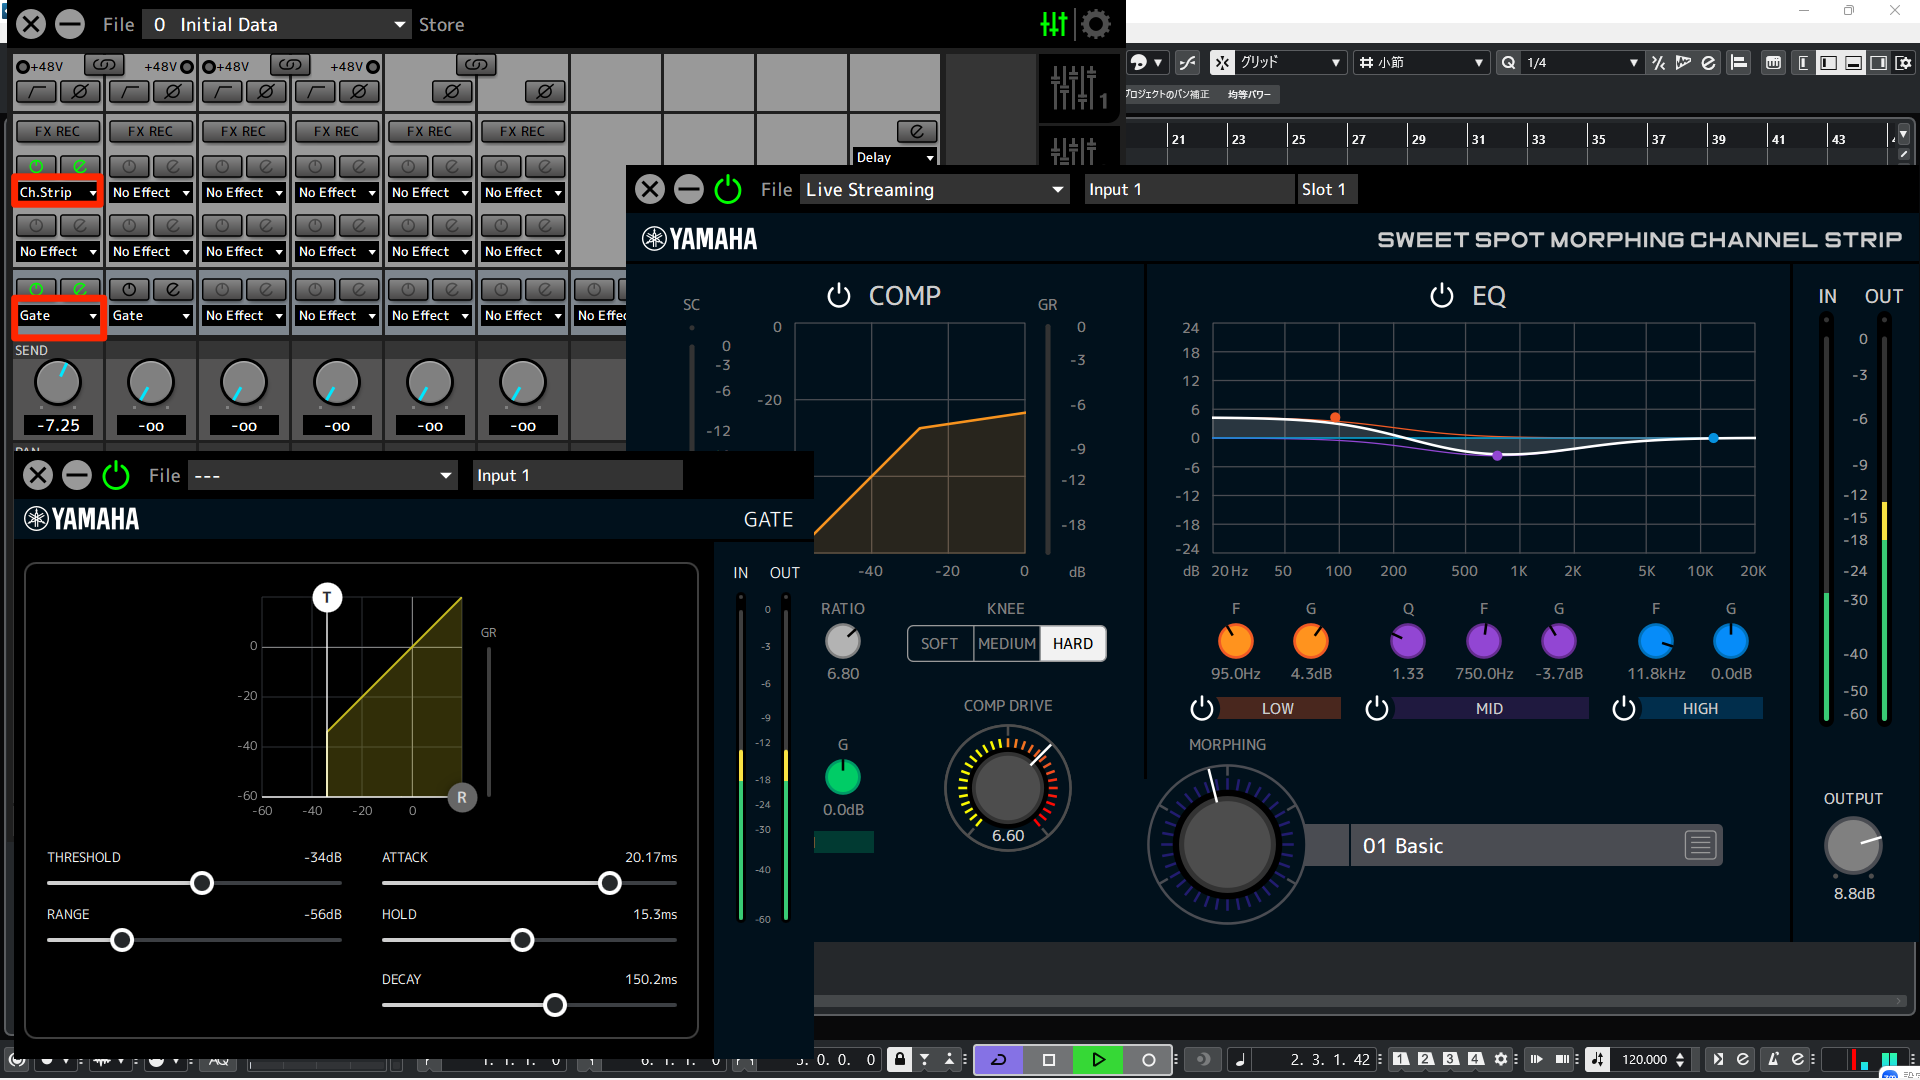Toggle the LOW band power
Image resolution: width=1920 pixels, height=1080 pixels.
(1202, 709)
